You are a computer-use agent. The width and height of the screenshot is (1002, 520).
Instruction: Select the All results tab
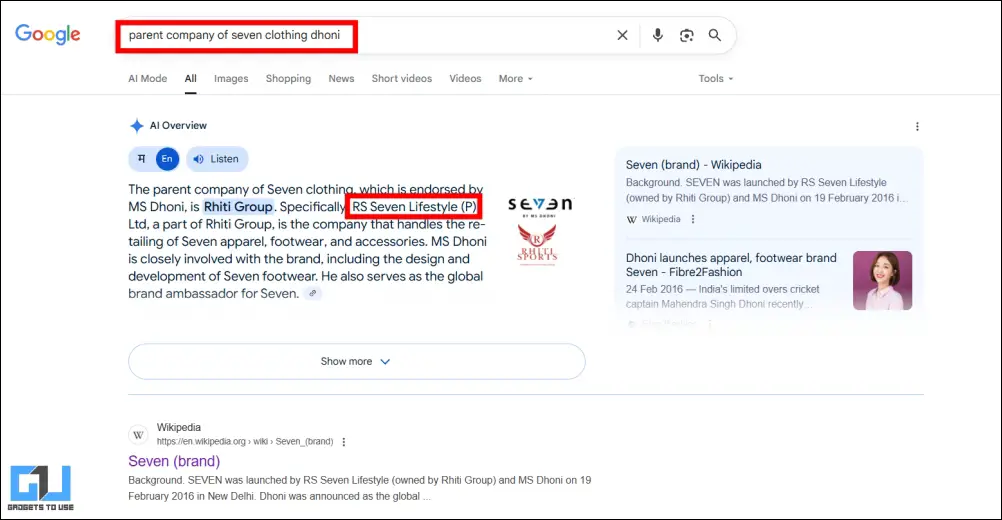click(x=190, y=79)
